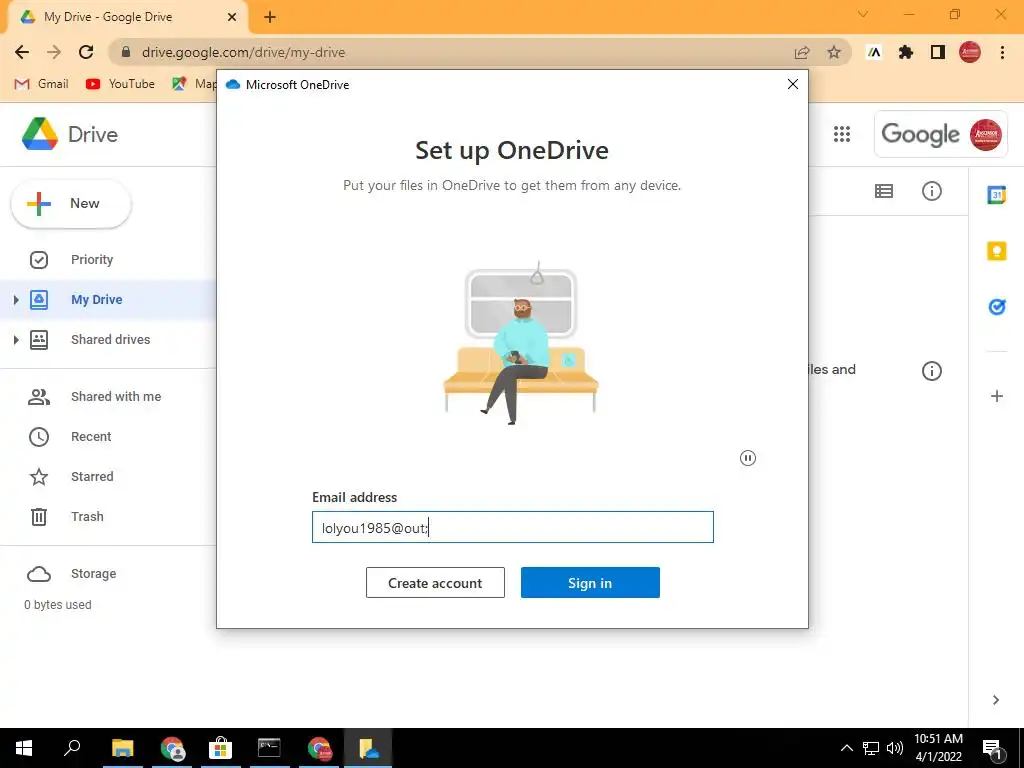Expand the Shared drives tree arrow

pyautogui.click(x=16, y=340)
